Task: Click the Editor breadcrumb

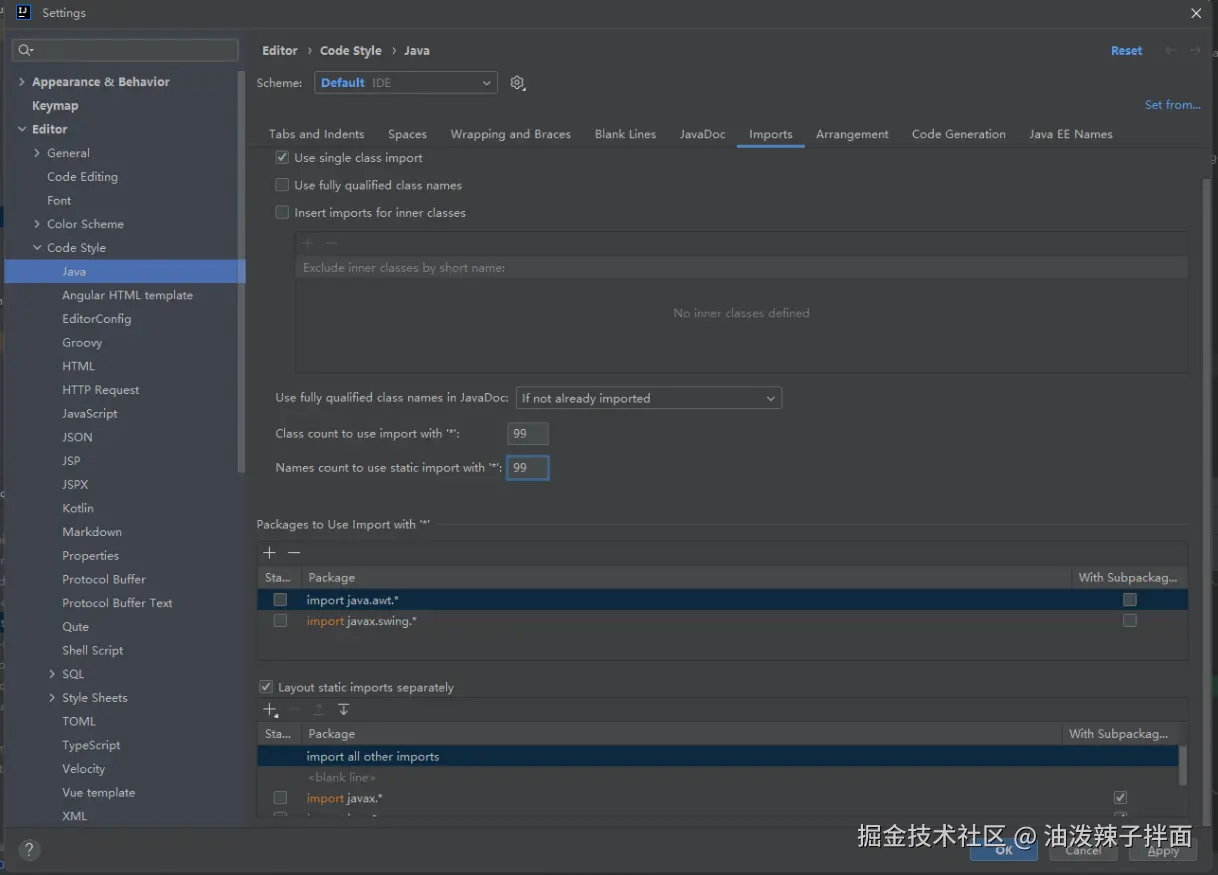Action: click(280, 51)
